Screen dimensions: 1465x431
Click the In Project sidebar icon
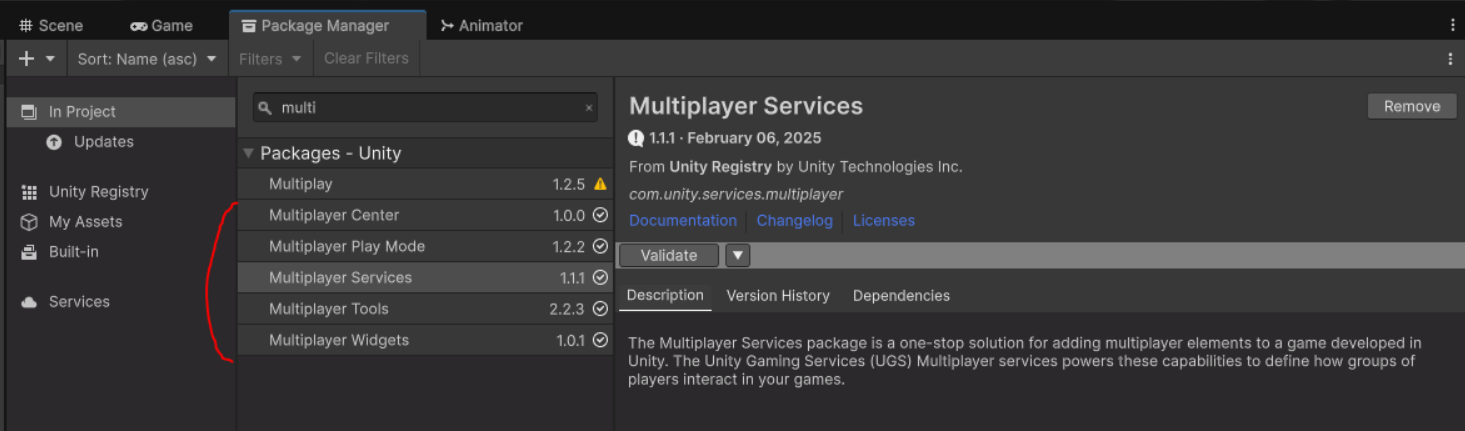point(29,112)
